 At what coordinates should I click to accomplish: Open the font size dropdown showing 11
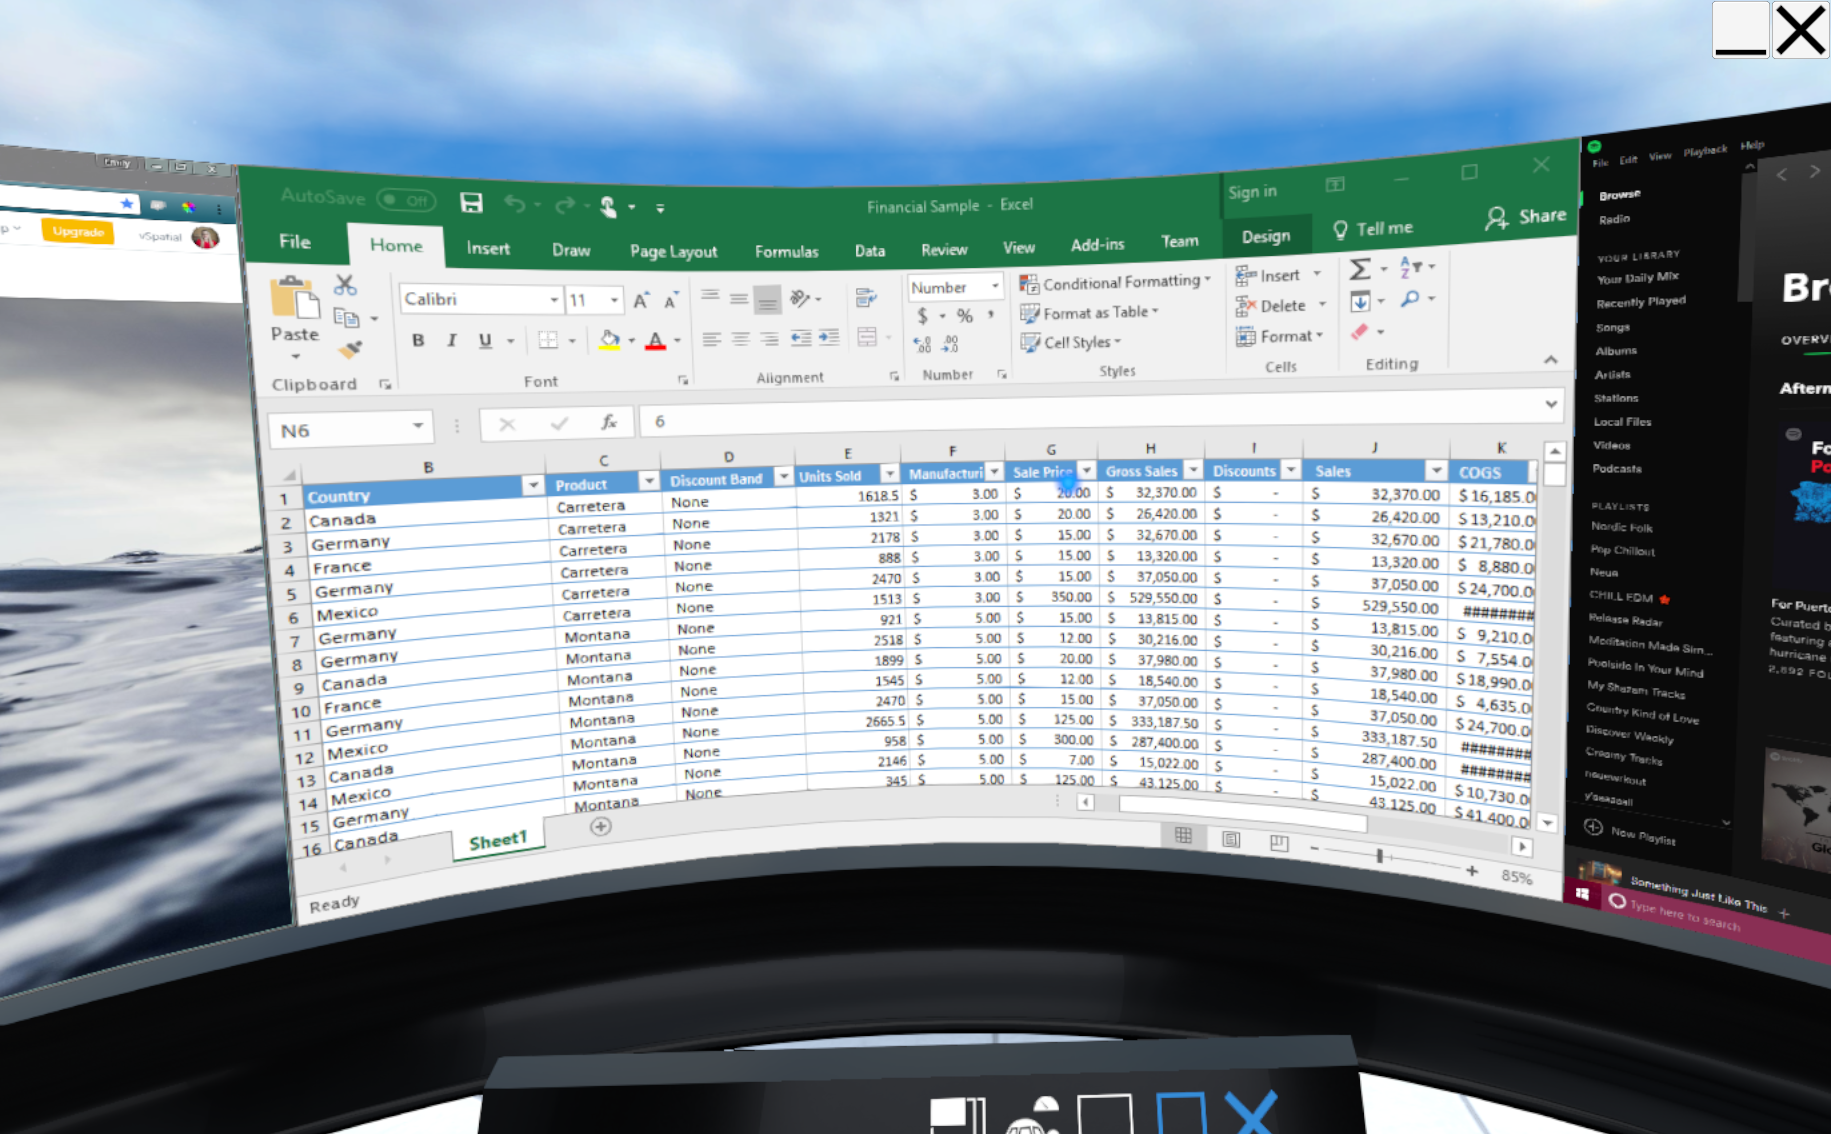point(614,300)
